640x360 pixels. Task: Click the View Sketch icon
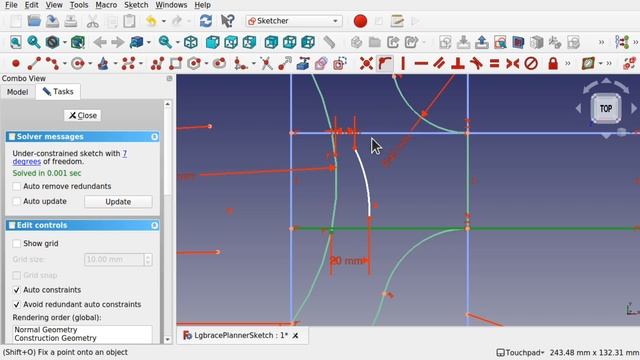tap(500, 42)
